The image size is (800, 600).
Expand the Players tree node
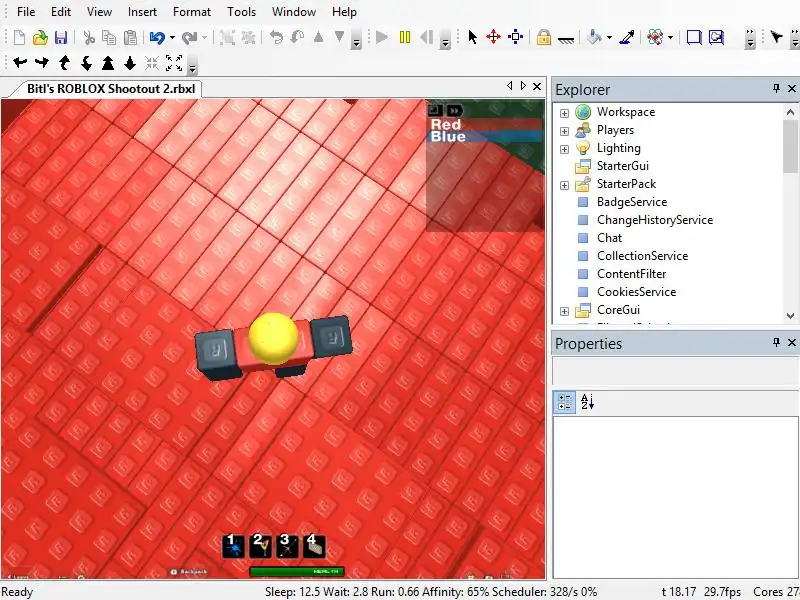pyautogui.click(x=564, y=131)
